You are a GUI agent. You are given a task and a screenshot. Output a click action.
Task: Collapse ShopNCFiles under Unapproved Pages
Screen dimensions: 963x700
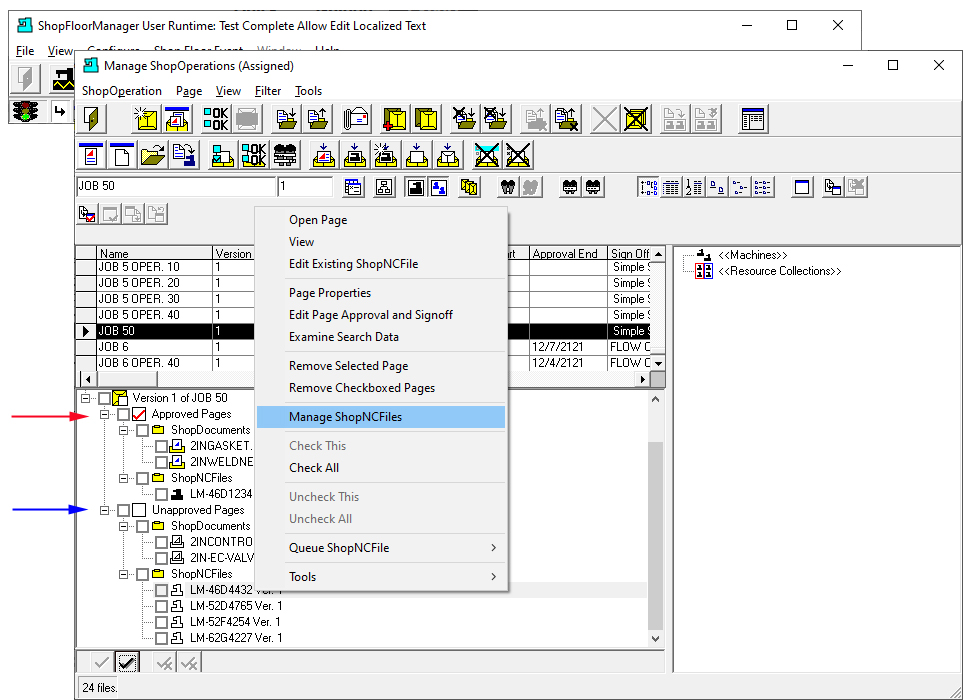123,574
